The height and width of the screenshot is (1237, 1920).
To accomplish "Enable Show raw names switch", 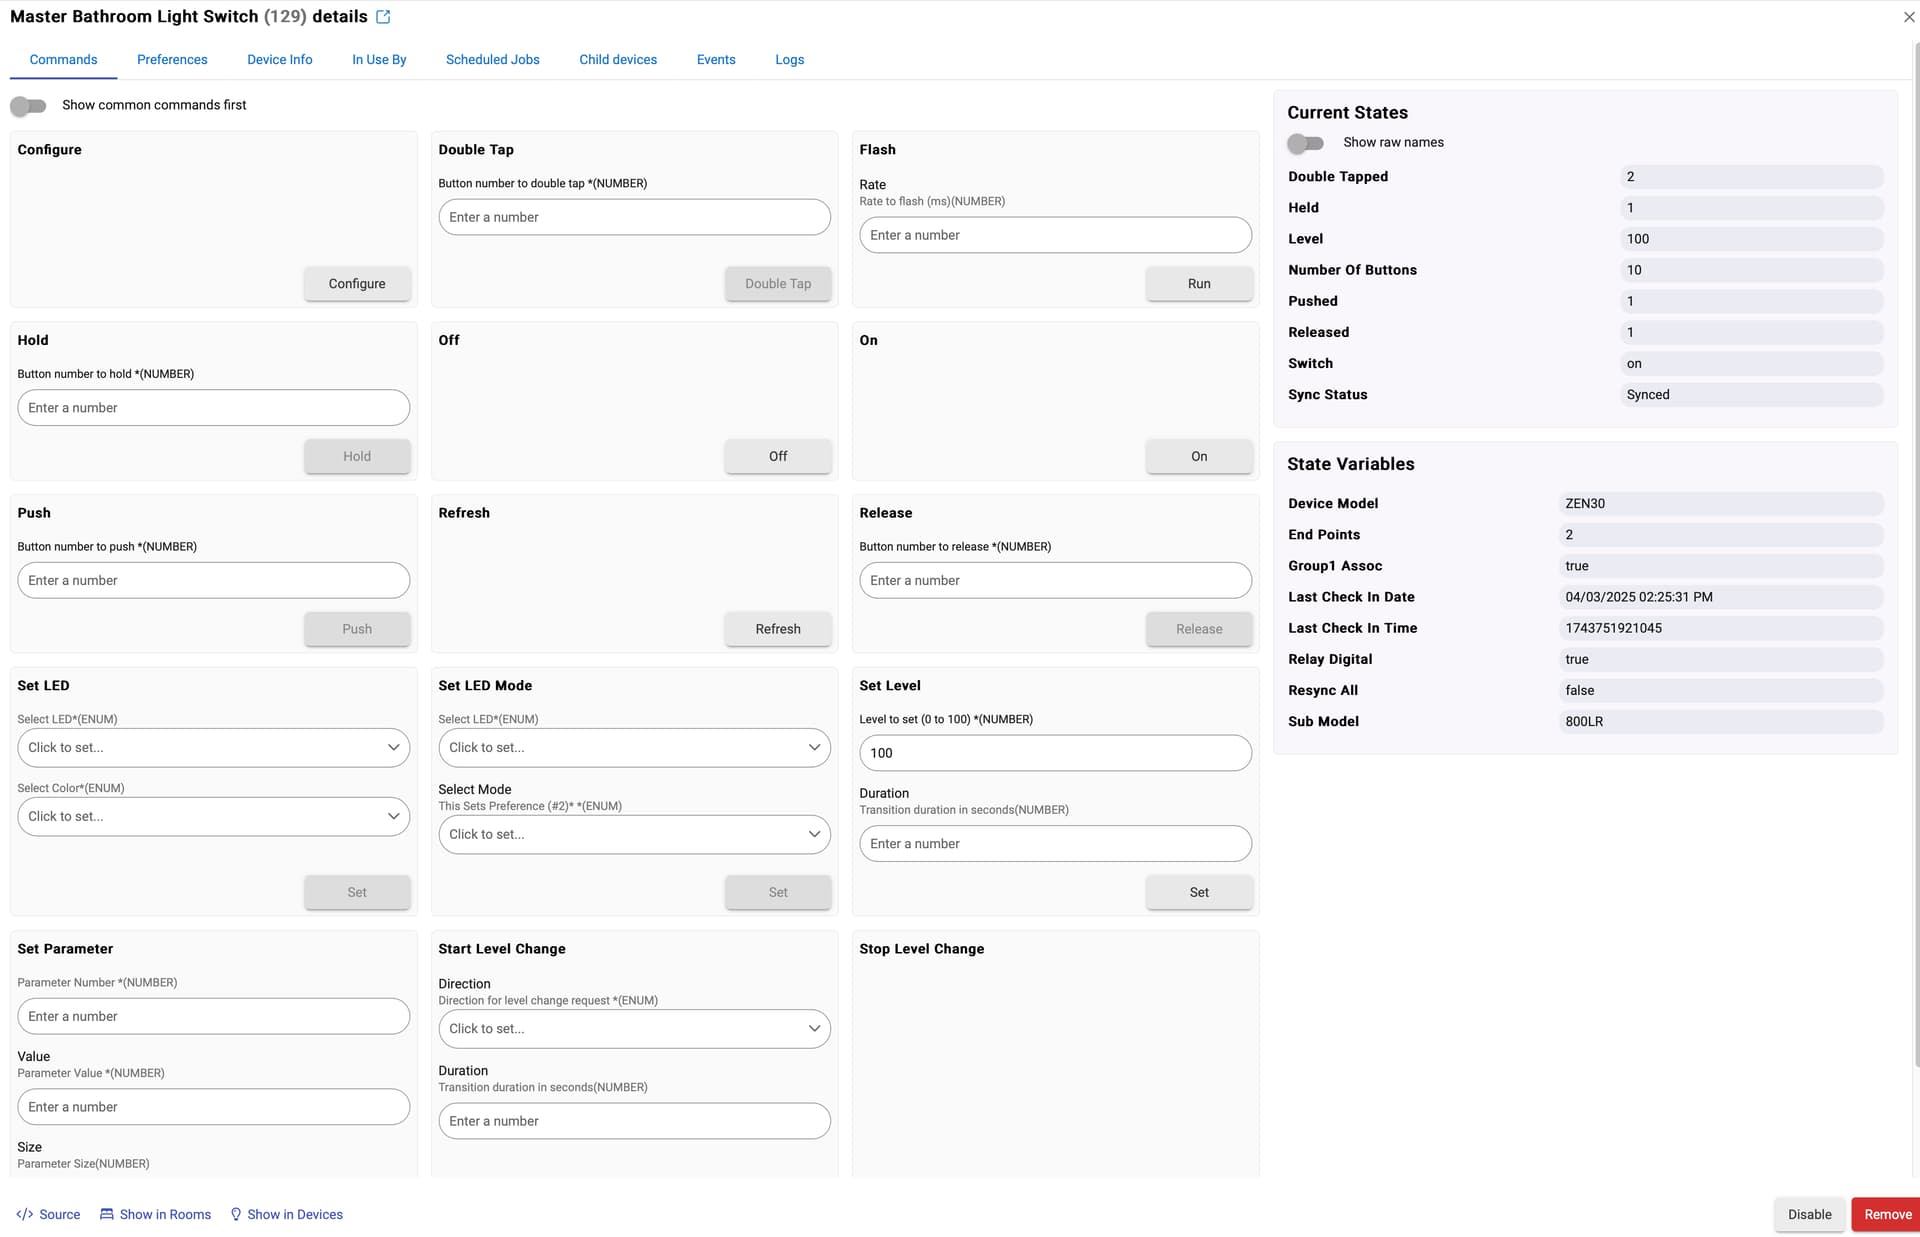I will pyautogui.click(x=1305, y=143).
